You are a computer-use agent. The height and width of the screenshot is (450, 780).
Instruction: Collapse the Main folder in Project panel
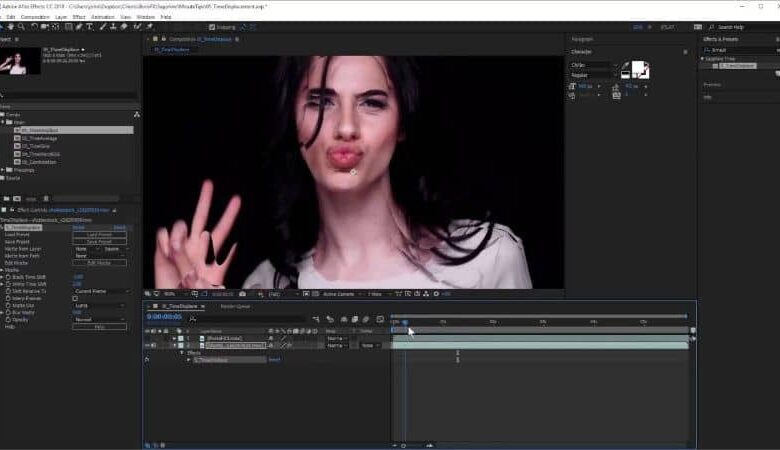tap(3, 122)
